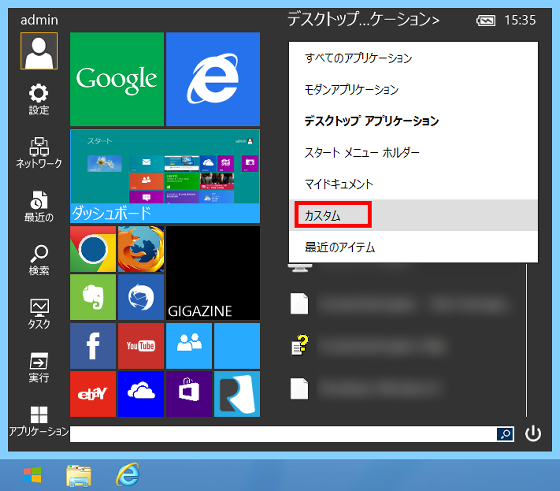Select デスクトップ アプリケーション menu entry

pyautogui.click(x=413, y=121)
